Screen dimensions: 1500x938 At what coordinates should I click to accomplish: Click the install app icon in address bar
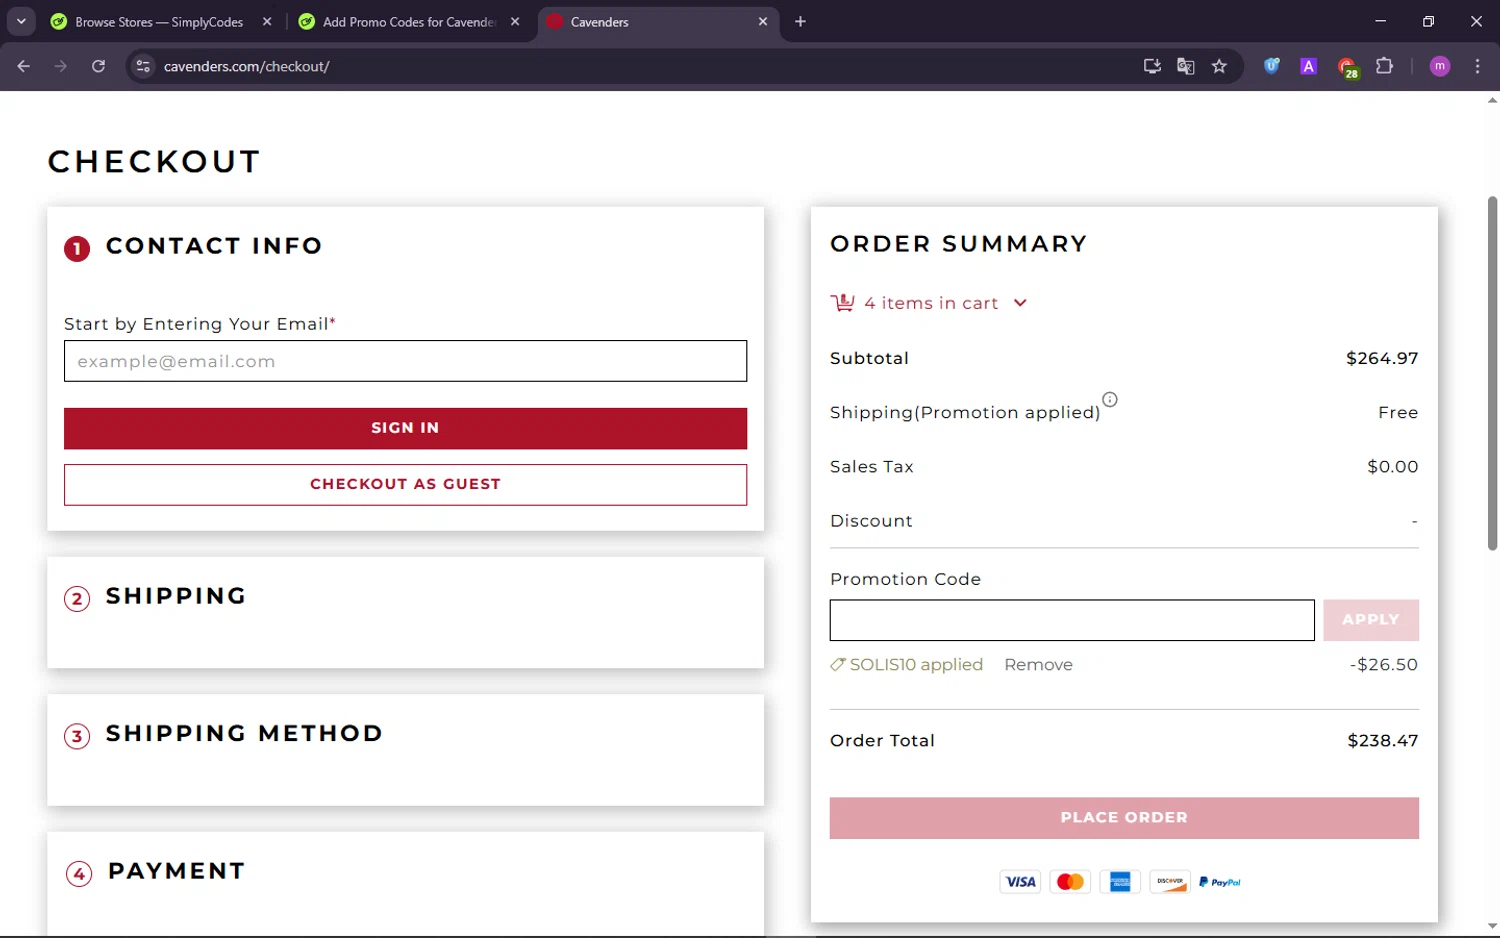tap(1152, 66)
